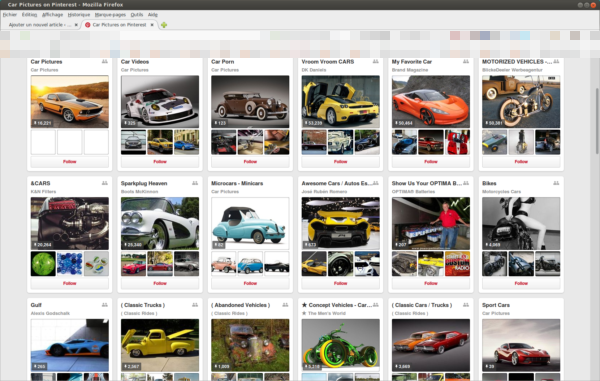Screen dimensions: 600x381
Task: Open the Custom Radio thumbnail in OPTIMA board
Action: point(457,264)
